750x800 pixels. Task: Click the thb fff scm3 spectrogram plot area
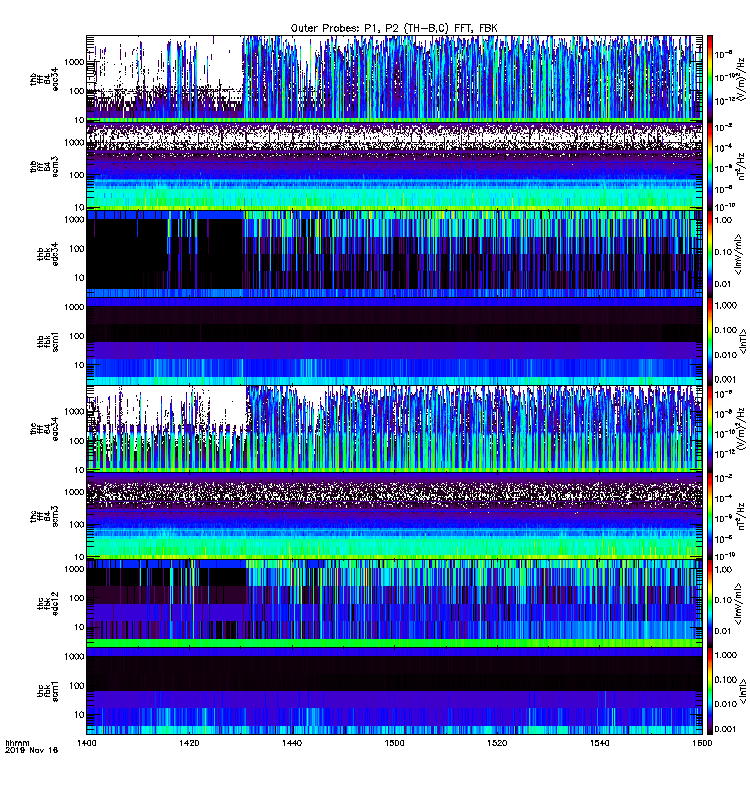394,166
